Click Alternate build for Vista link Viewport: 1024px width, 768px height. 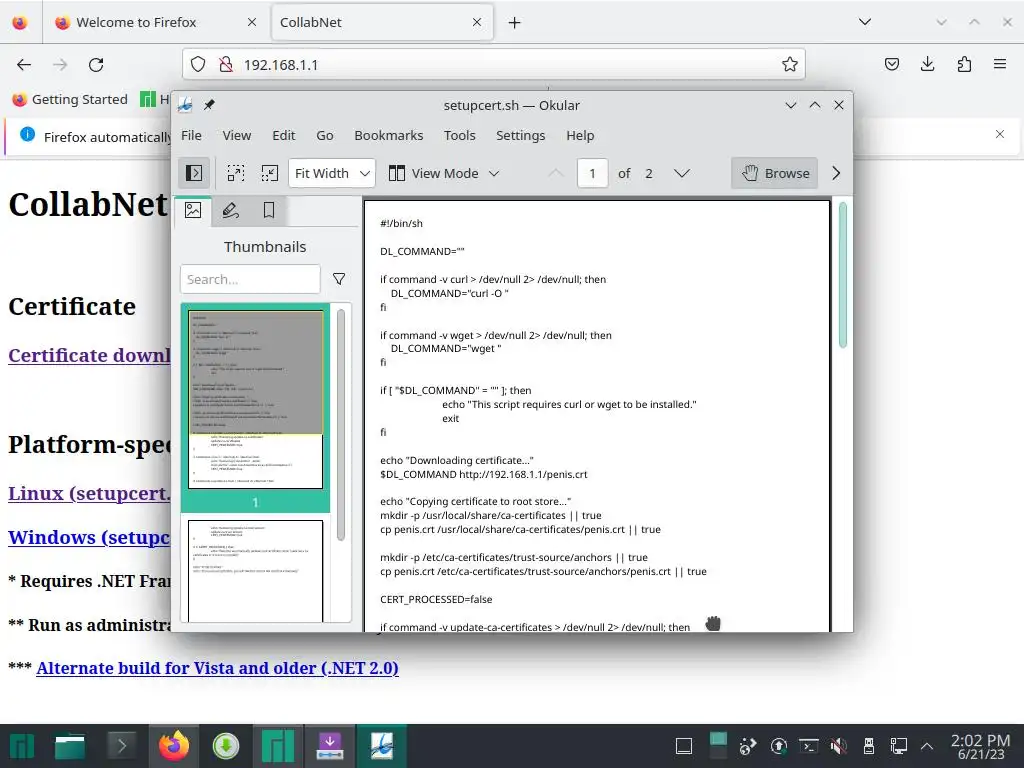217,668
